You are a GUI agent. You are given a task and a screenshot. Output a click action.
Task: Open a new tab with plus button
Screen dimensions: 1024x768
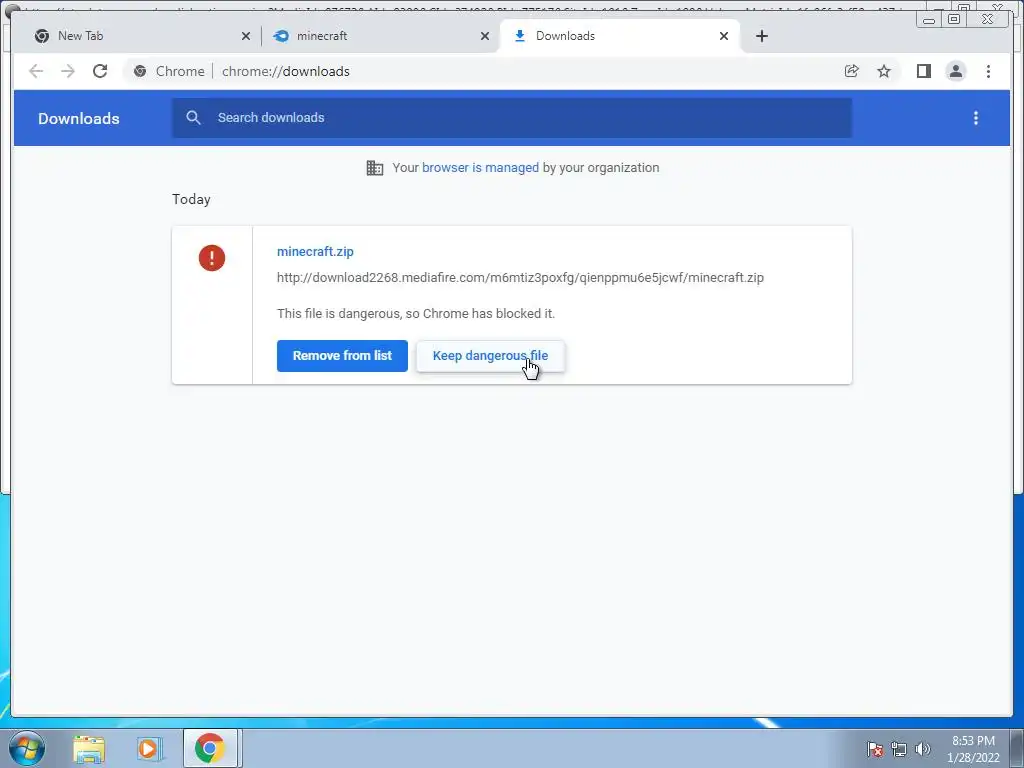(761, 36)
